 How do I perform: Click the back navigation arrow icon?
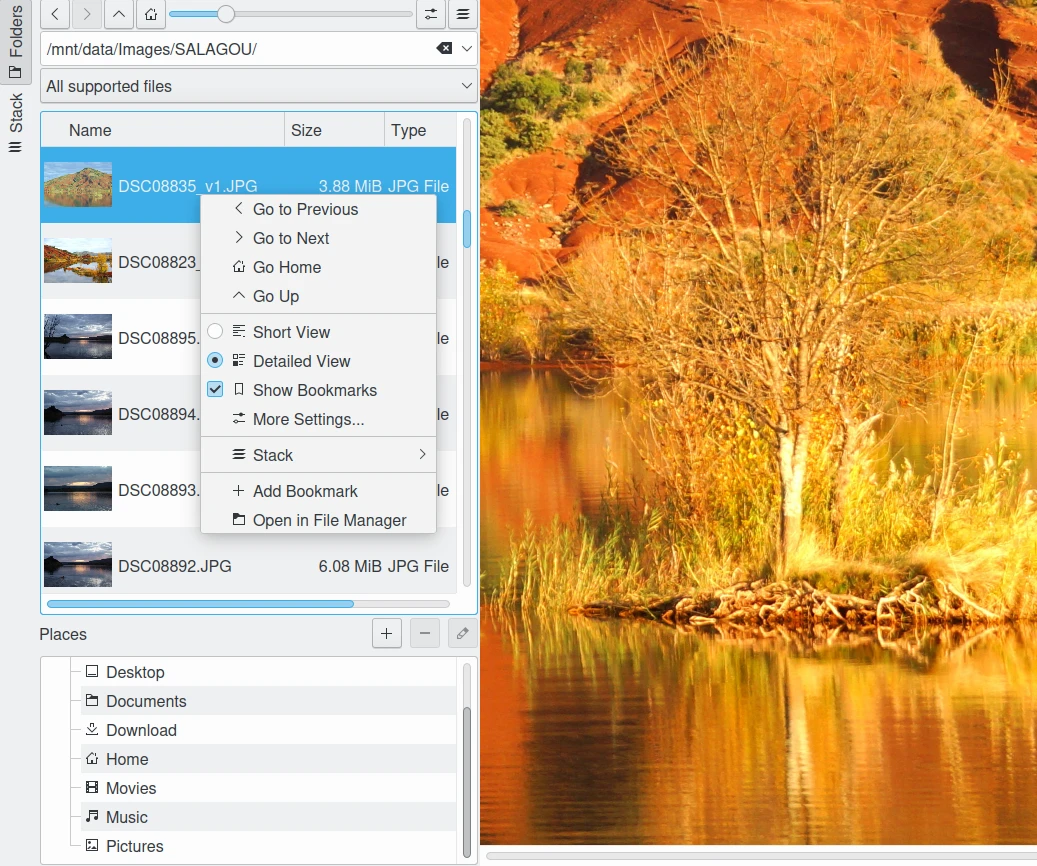tap(54, 14)
